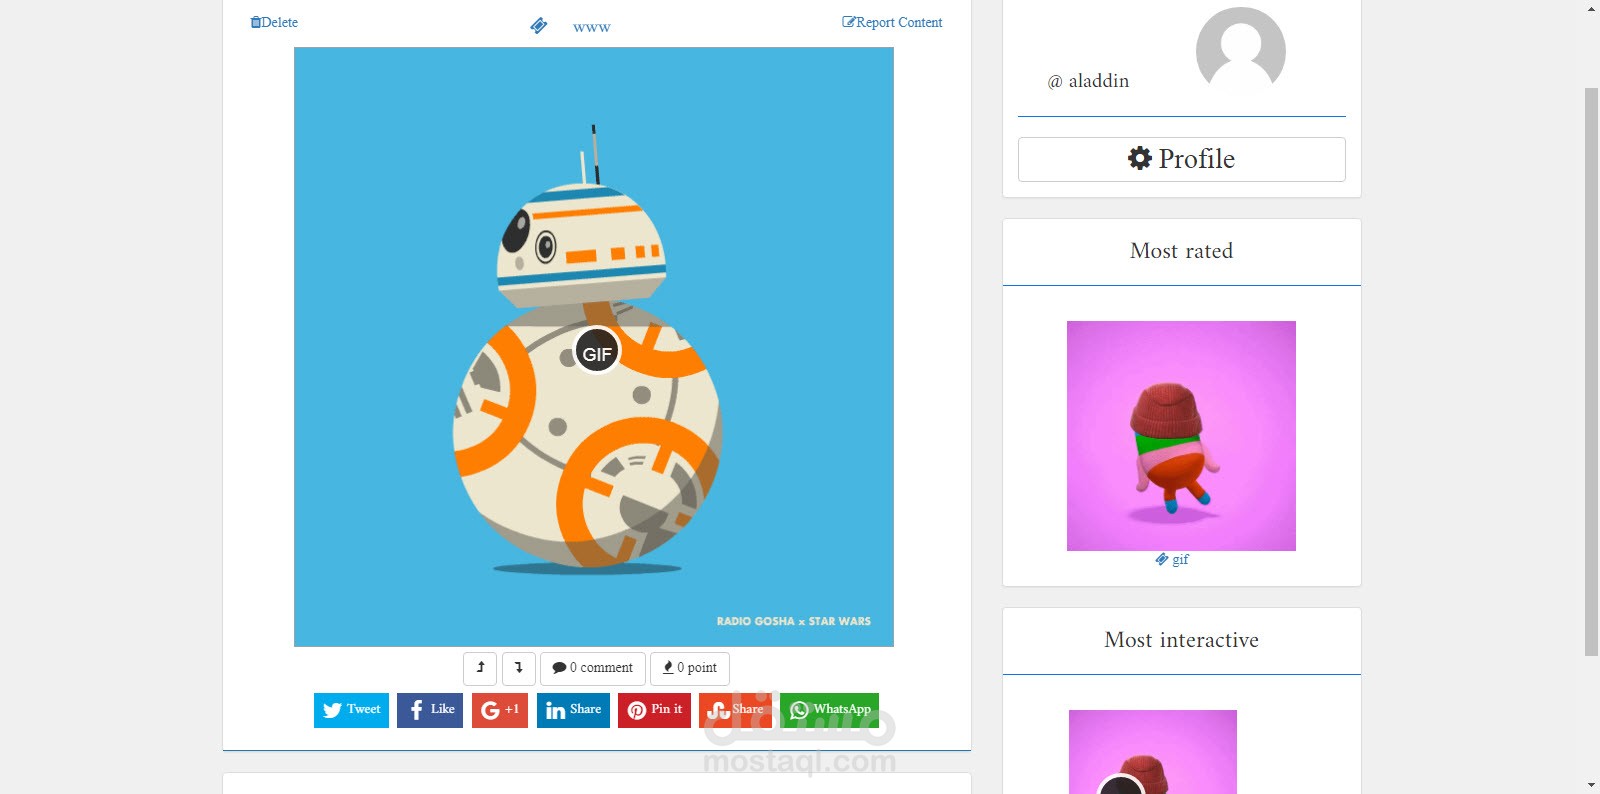The height and width of the screenshot is (794, 1600).
Task: Click the aladdin user avatar
Action: point(1241,50)
